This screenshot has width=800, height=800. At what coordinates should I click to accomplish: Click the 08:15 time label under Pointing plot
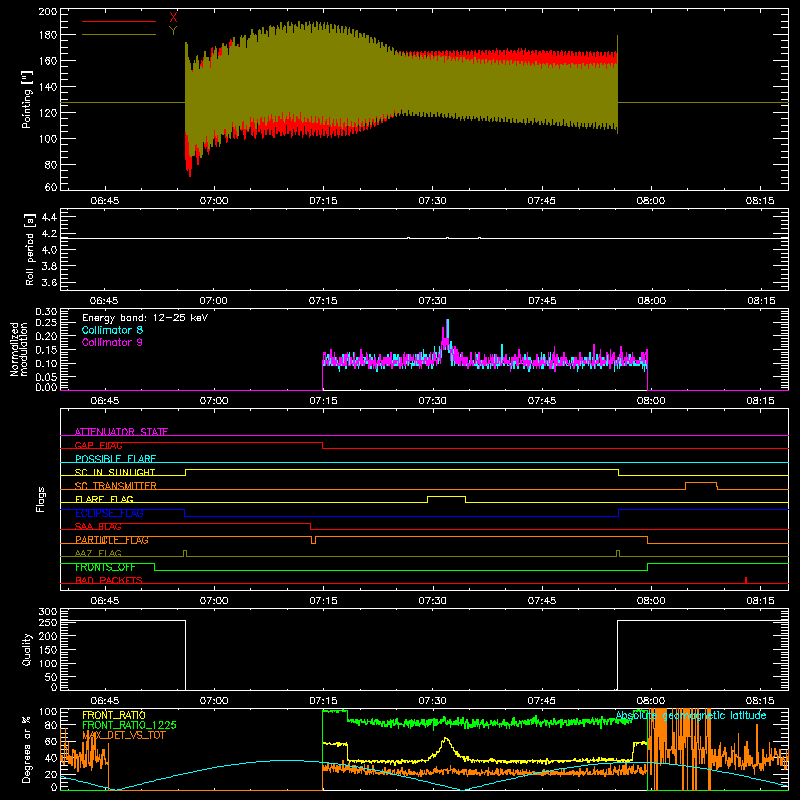pyautogui.click(x=760, y=201)
